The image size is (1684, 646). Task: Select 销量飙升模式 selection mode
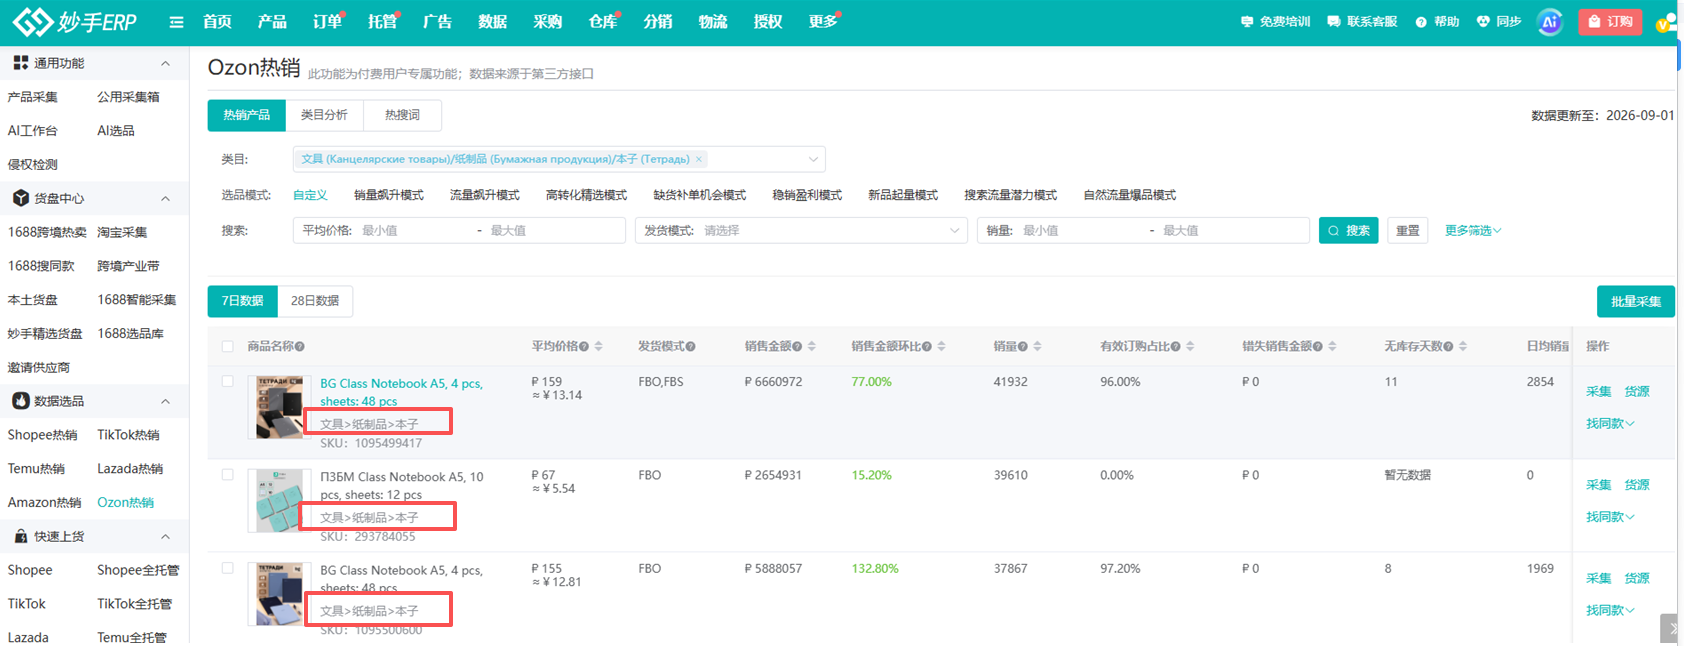[389, 195]
